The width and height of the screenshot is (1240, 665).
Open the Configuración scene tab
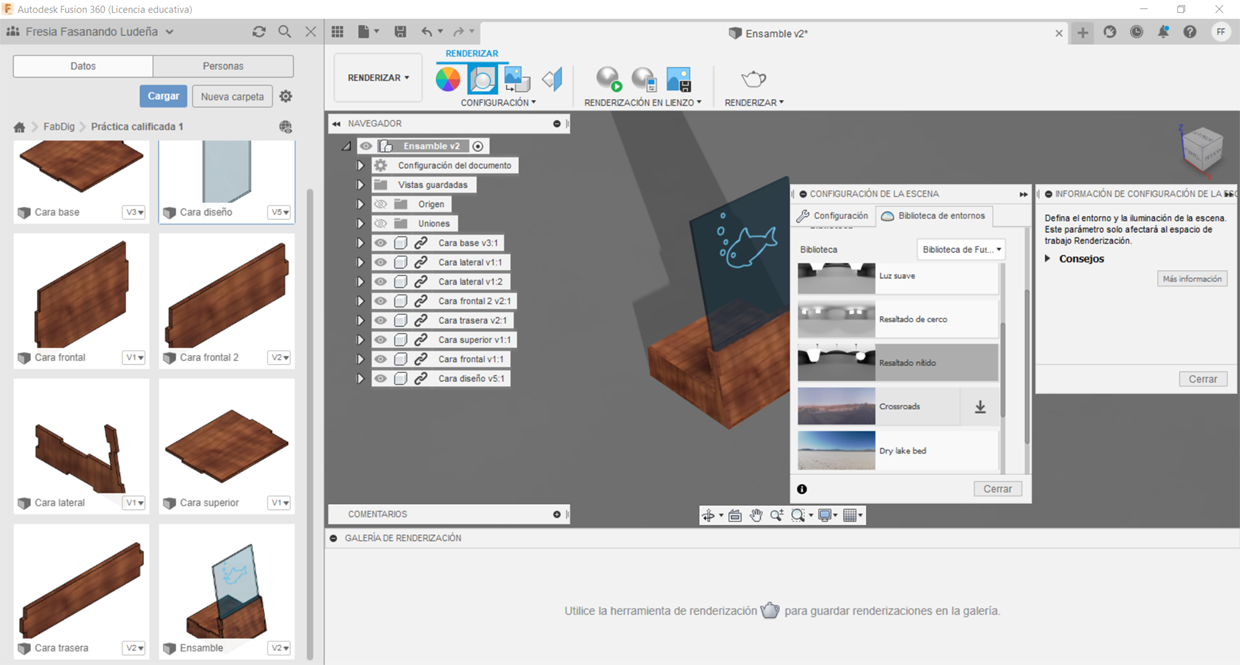832,216
